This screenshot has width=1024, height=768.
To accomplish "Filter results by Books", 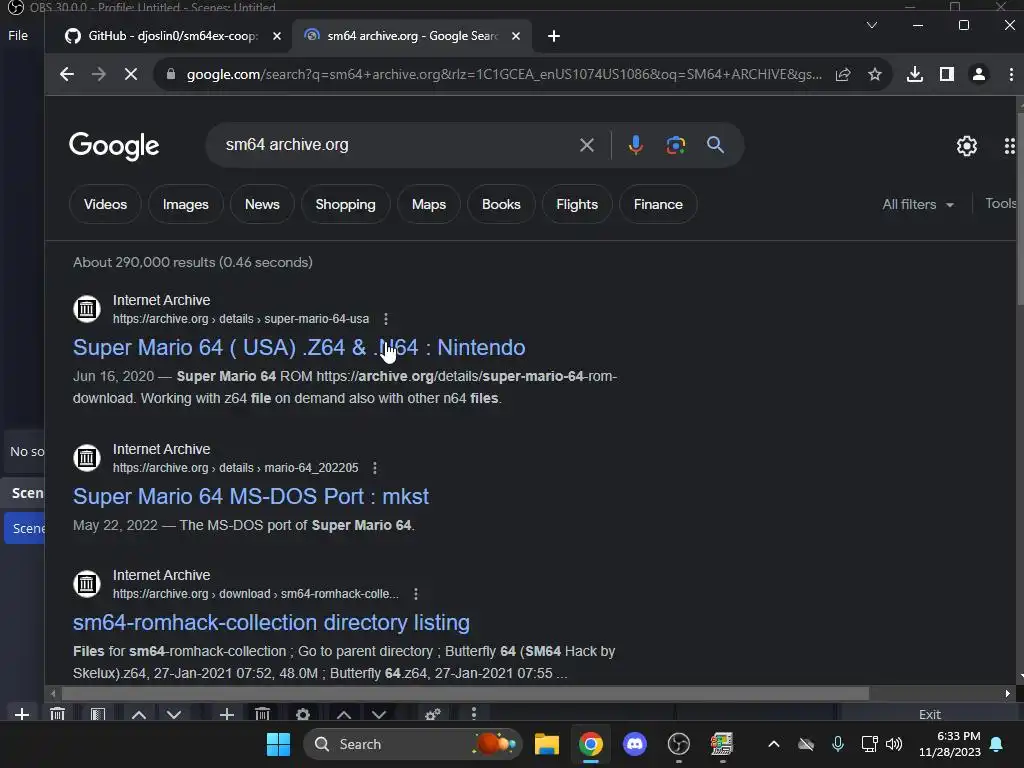I will point(501,204).
